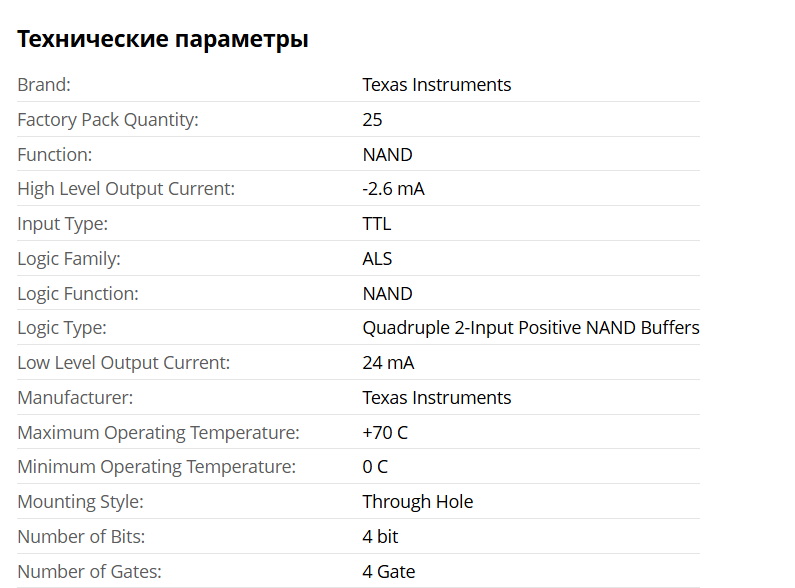795x588 pixels.
Task: Click the "High Level Output Current:" label
Action: [126, 189]
